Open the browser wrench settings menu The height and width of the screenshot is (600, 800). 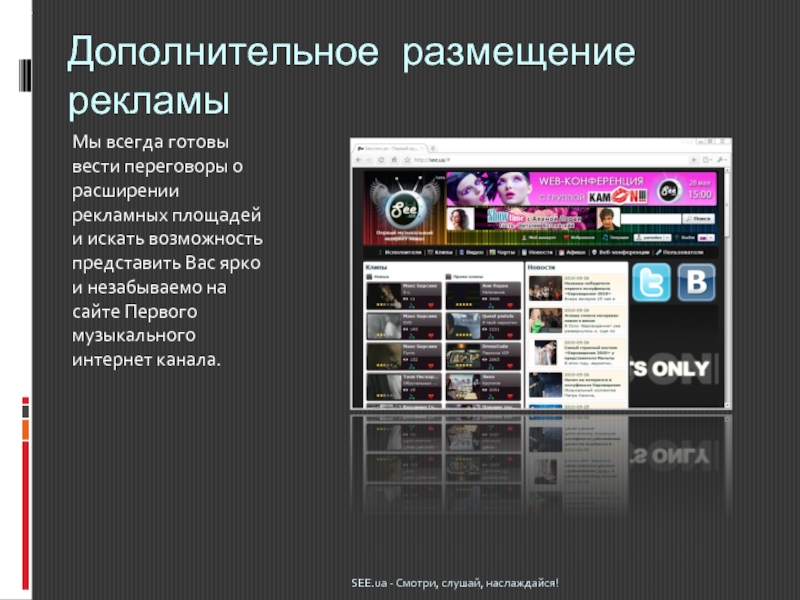coord(721,160)
